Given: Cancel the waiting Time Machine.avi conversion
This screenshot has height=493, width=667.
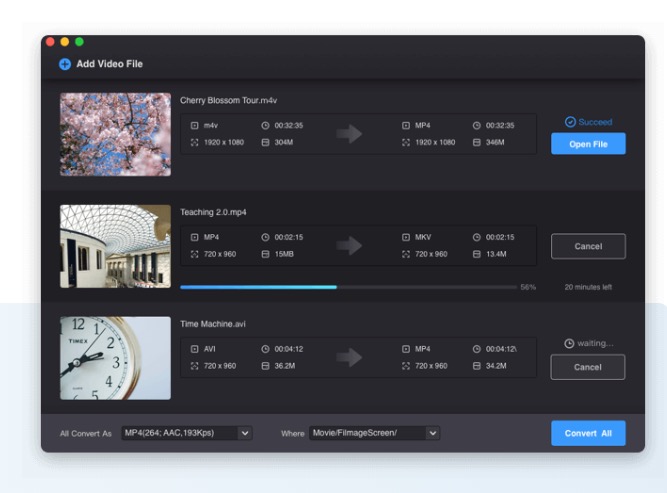Looking at the screenshot, I should tap(588, 367).
